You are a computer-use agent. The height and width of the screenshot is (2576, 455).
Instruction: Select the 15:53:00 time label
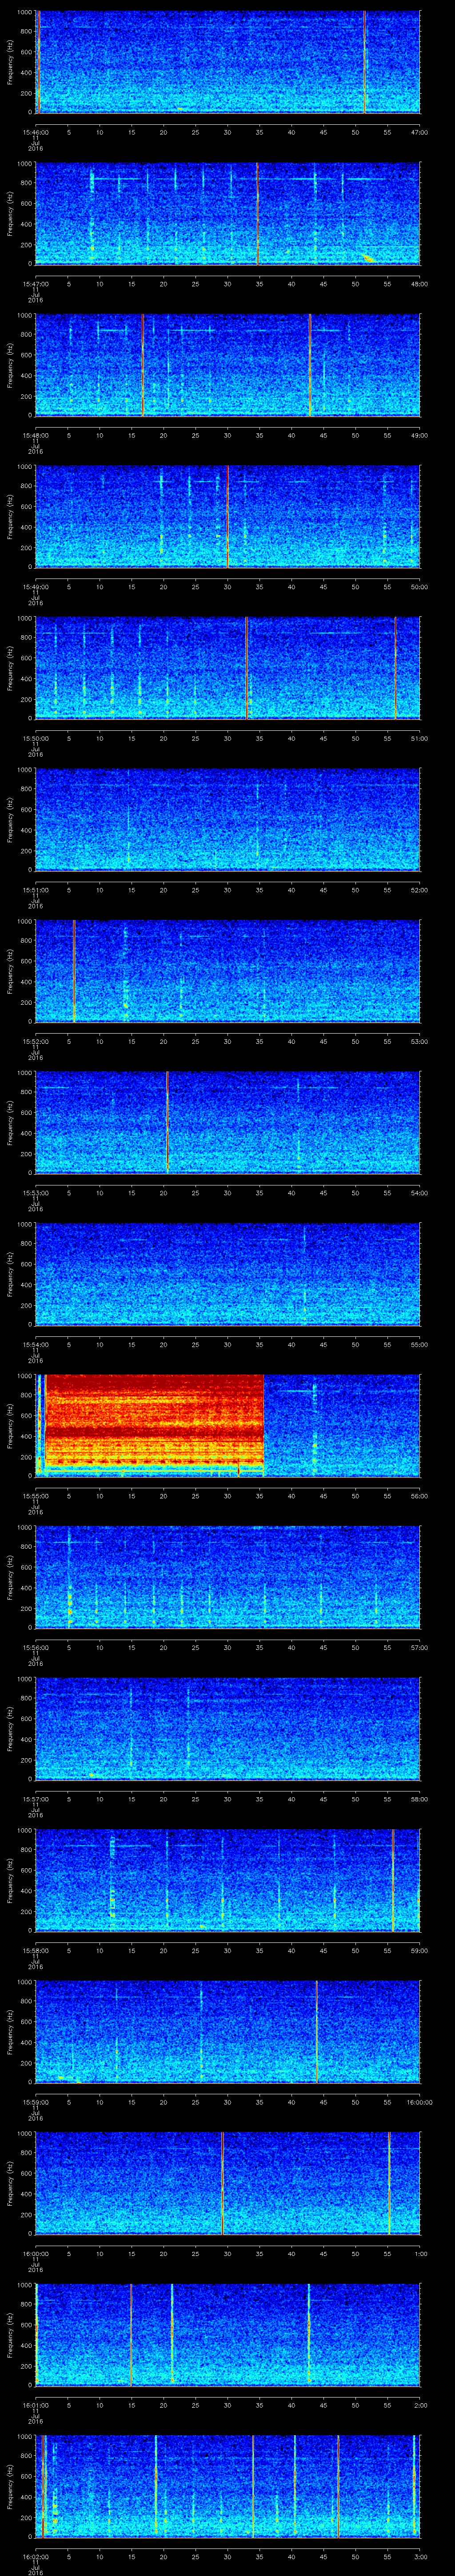tap(35, 1193)
